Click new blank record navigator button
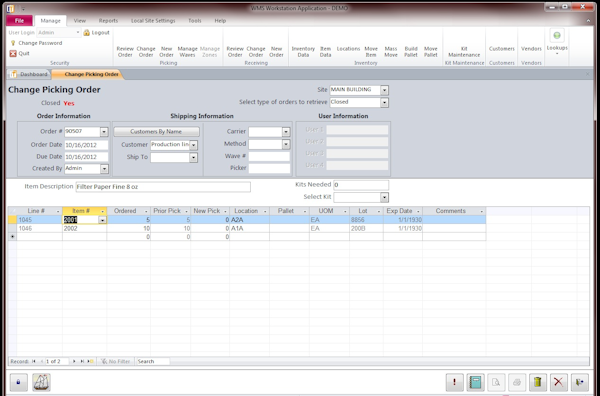600x396 pixels. 90,361
